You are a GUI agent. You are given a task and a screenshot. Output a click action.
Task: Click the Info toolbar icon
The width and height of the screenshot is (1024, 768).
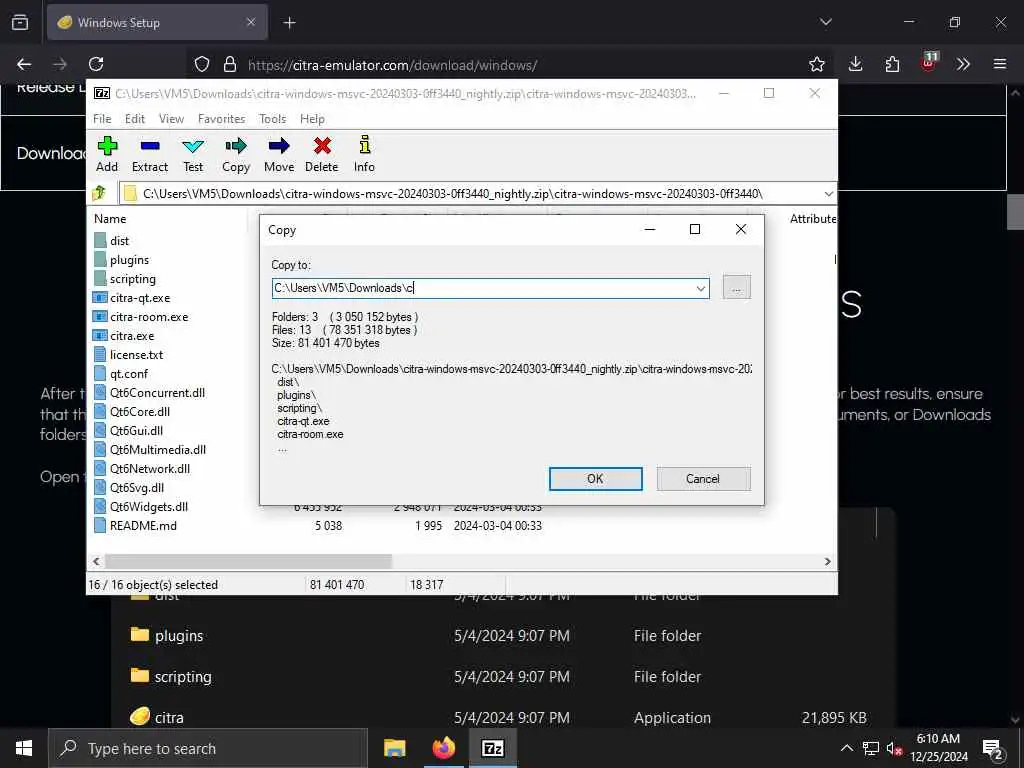pyautogui.click(x=364, y=154)
